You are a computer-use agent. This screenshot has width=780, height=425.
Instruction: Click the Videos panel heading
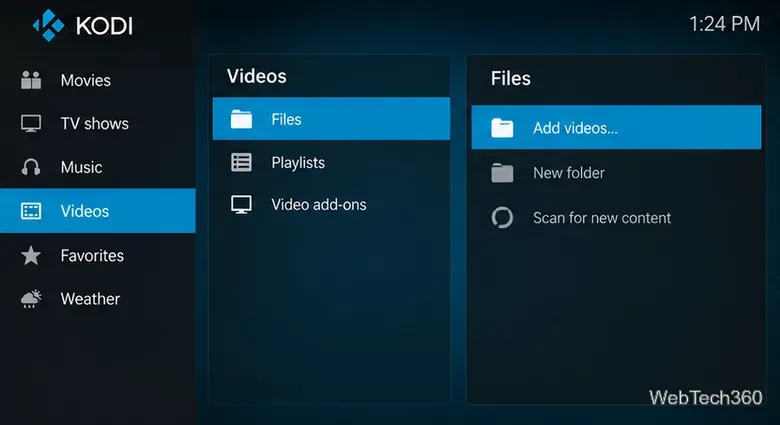point(257,76)
